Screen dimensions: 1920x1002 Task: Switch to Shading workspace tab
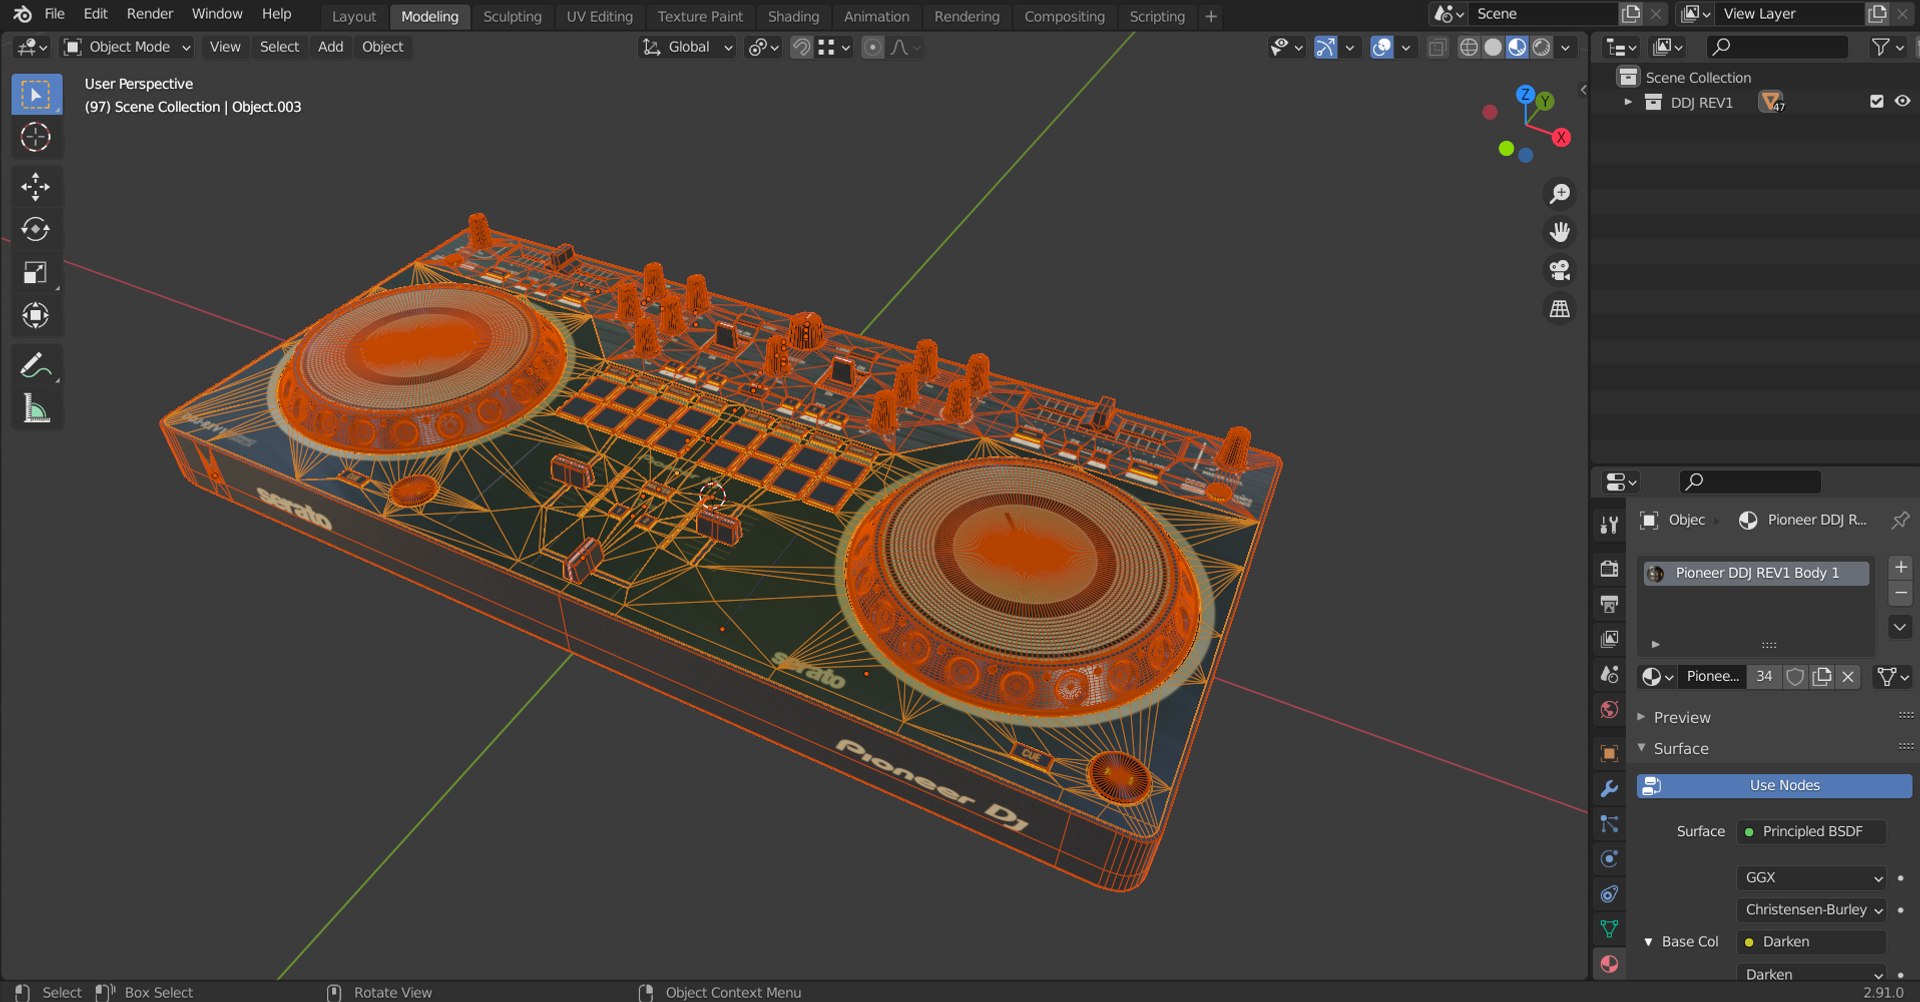[793, 17]
